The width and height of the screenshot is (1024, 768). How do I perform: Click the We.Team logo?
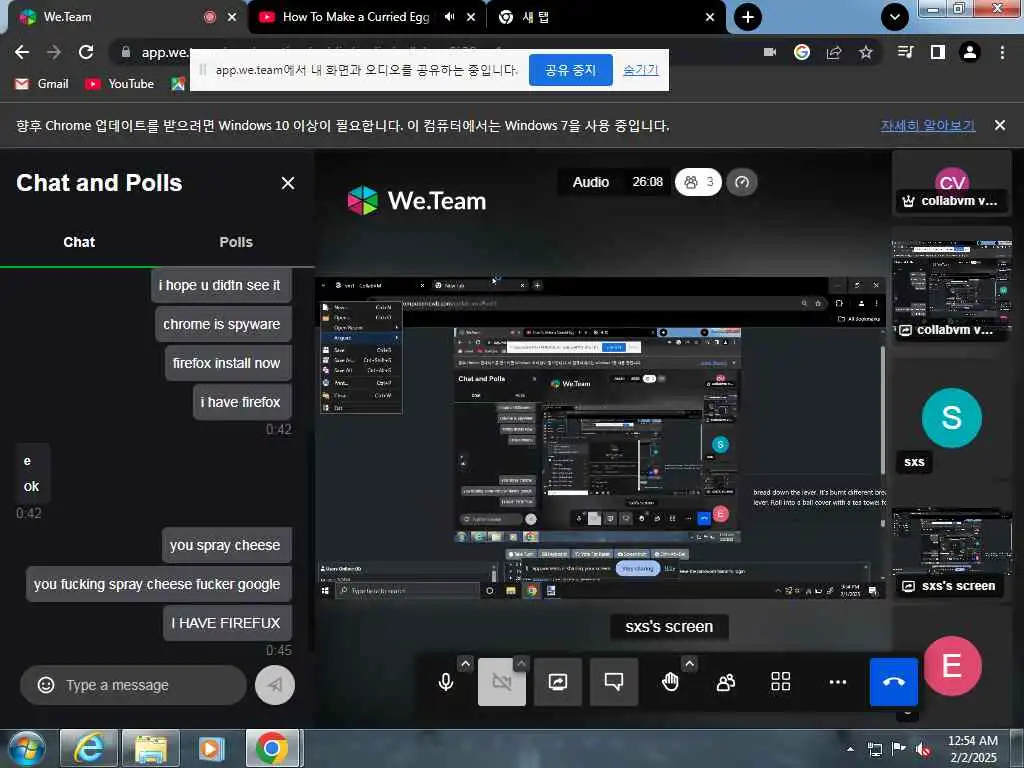pos(417,200)
